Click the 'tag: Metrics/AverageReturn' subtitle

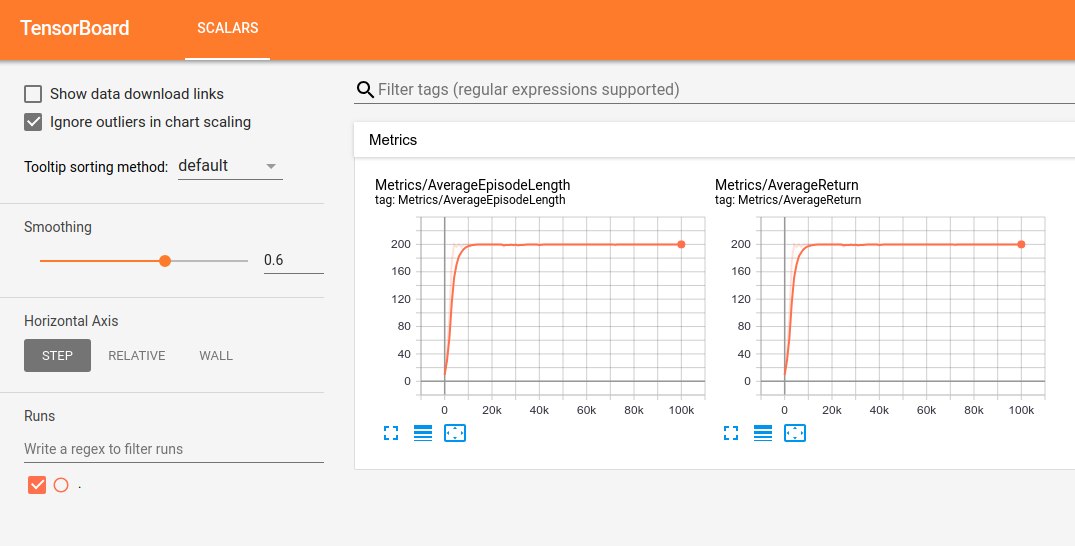[788, 200]
